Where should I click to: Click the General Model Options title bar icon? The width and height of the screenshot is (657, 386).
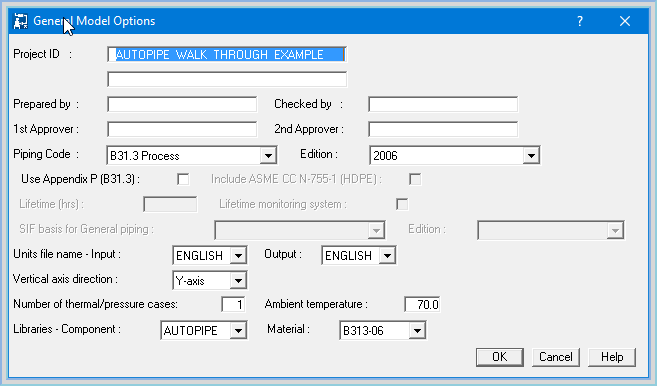[21, 21]
